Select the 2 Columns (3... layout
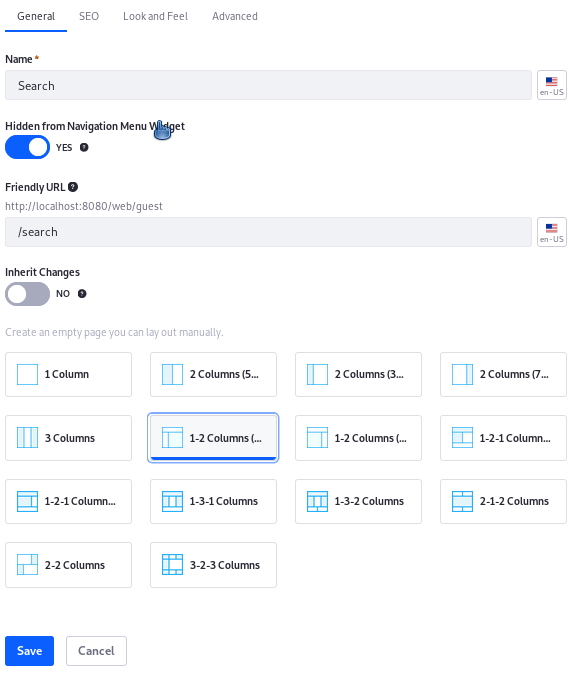Image resolution: width=572 pixels, height=677 pixels. click(358, 374)
